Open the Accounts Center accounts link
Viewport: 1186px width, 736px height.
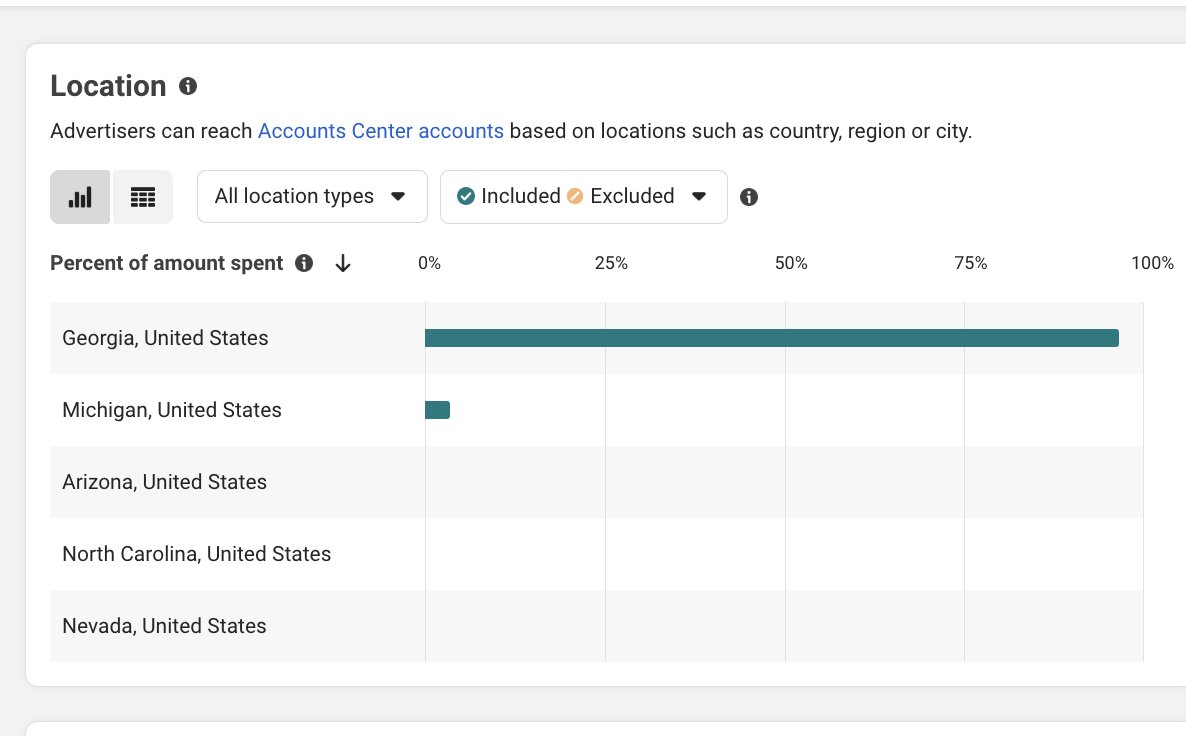[x=380, y=131]
